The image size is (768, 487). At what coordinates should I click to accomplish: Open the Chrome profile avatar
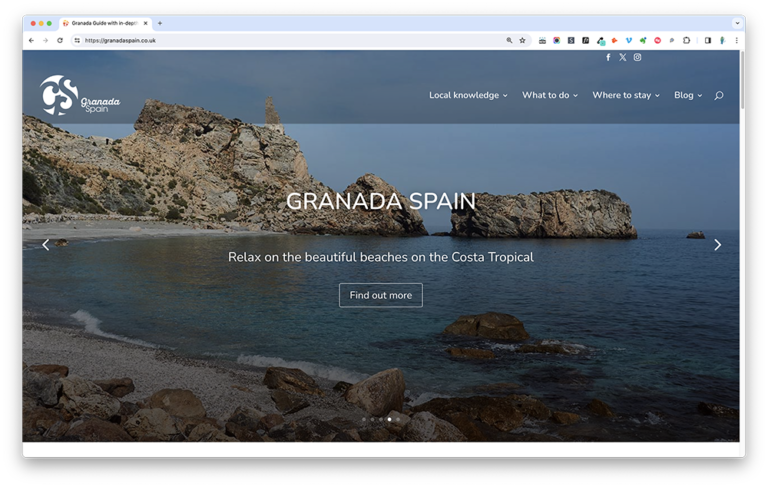(x=722, y=41)
